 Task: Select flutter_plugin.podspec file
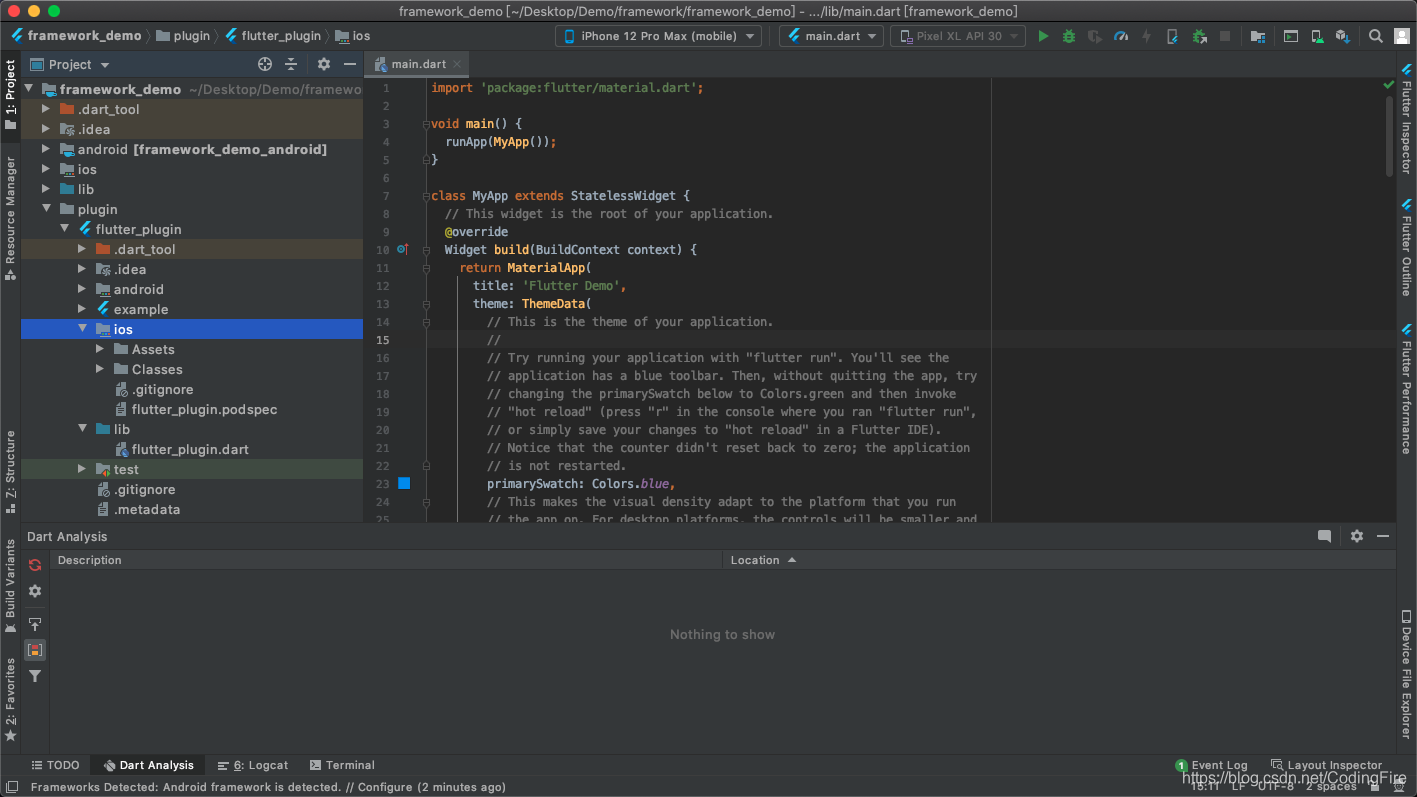pos(204,409)
